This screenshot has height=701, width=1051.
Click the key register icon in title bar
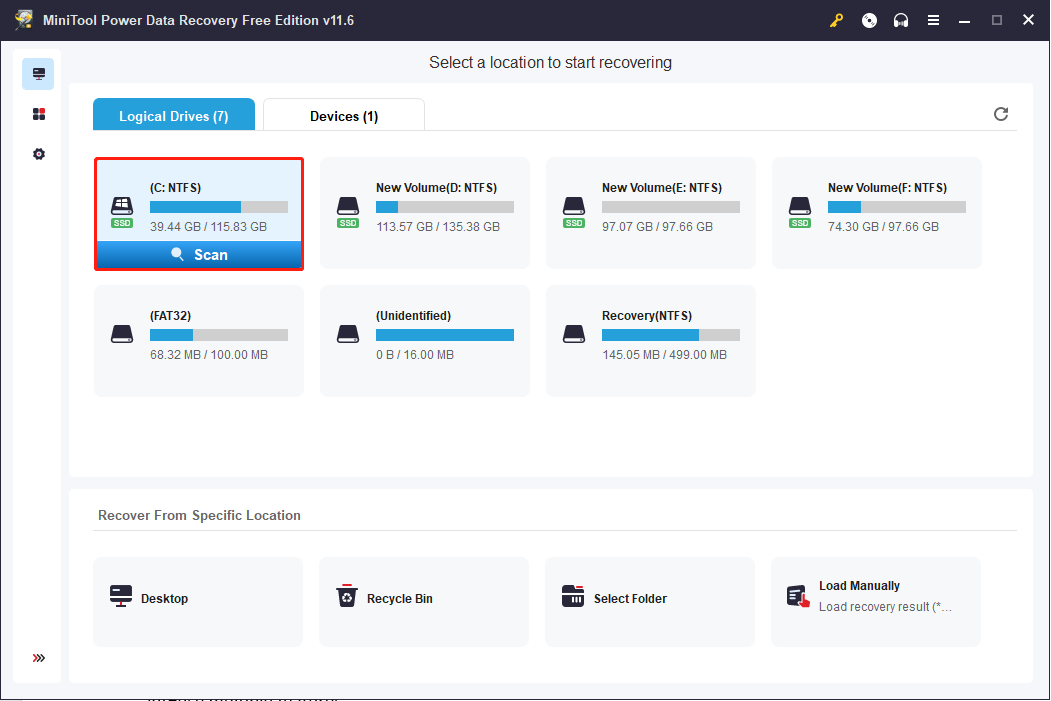point(837,20)
